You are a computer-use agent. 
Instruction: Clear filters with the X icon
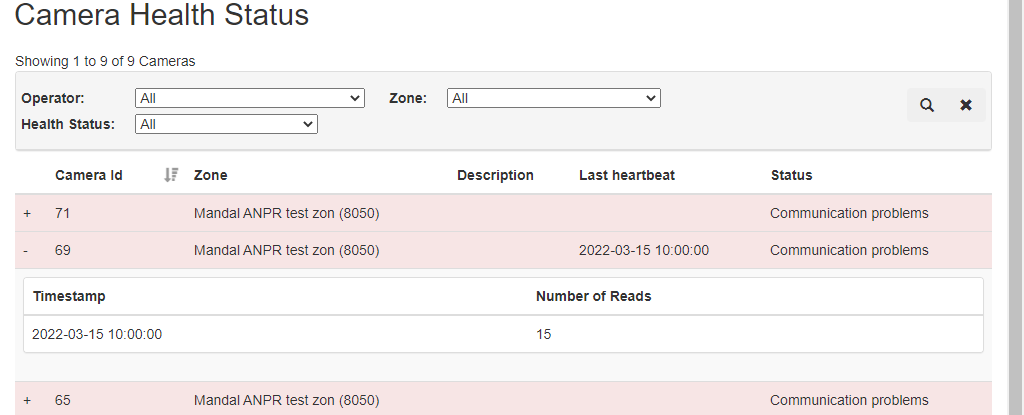[966, 105]
